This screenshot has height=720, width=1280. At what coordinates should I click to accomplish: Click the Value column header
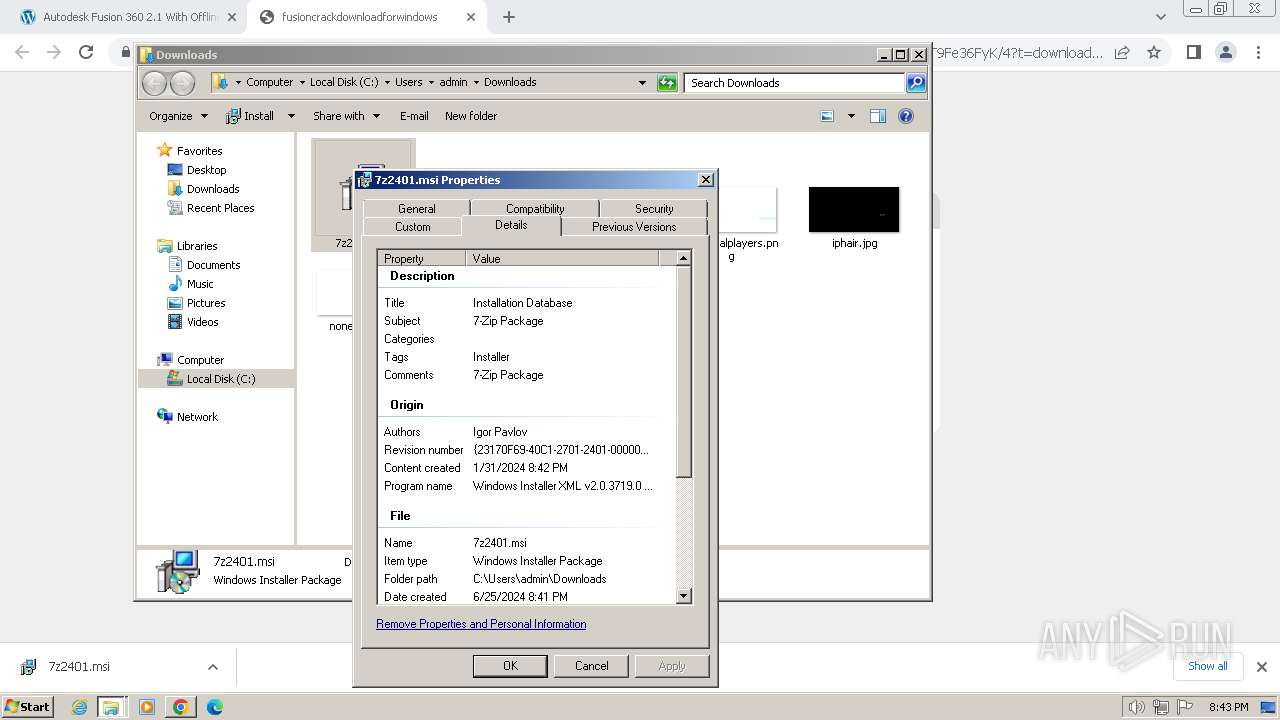click(562, 258)
